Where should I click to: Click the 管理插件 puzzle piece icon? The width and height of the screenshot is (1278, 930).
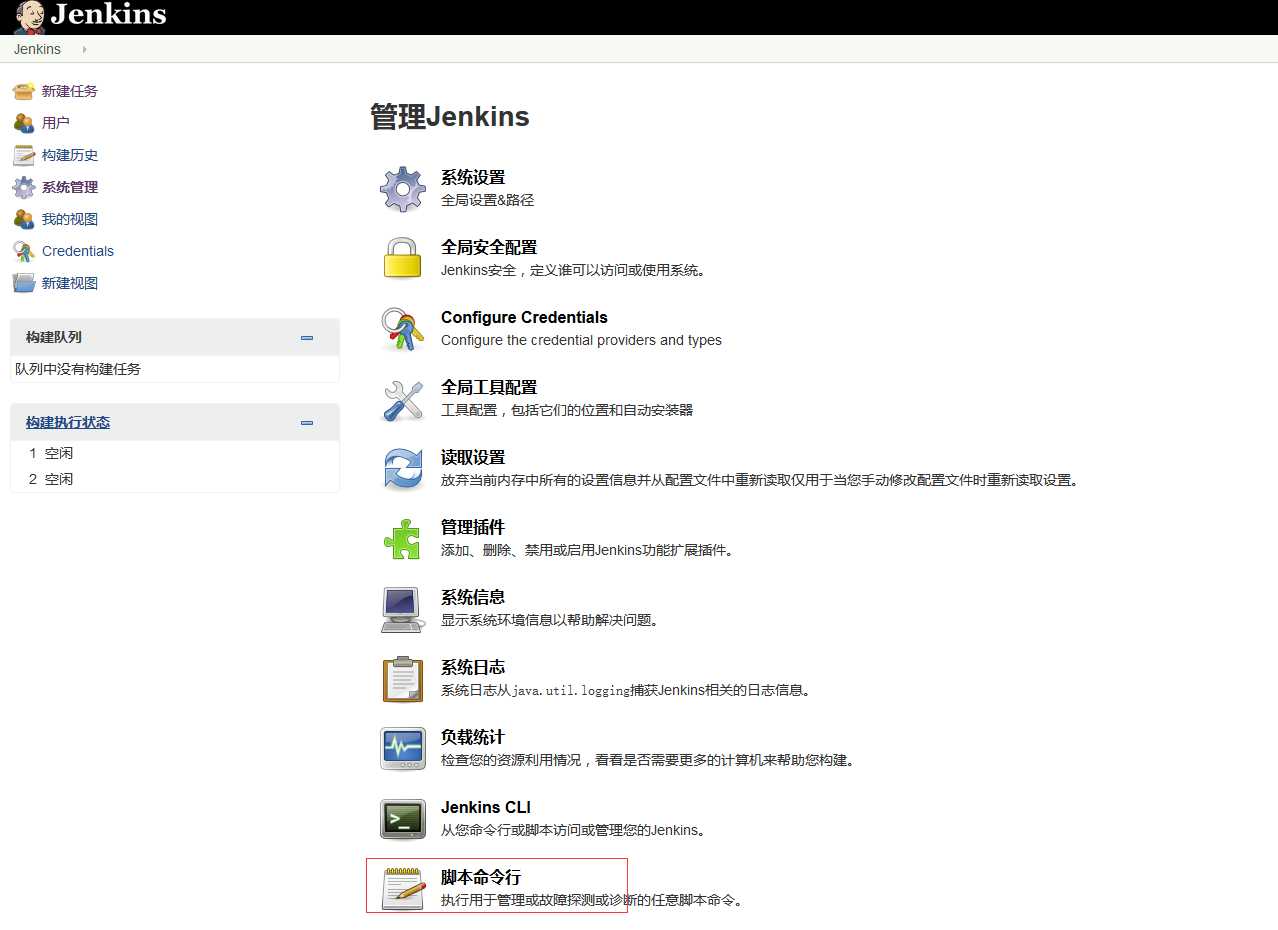403,539
